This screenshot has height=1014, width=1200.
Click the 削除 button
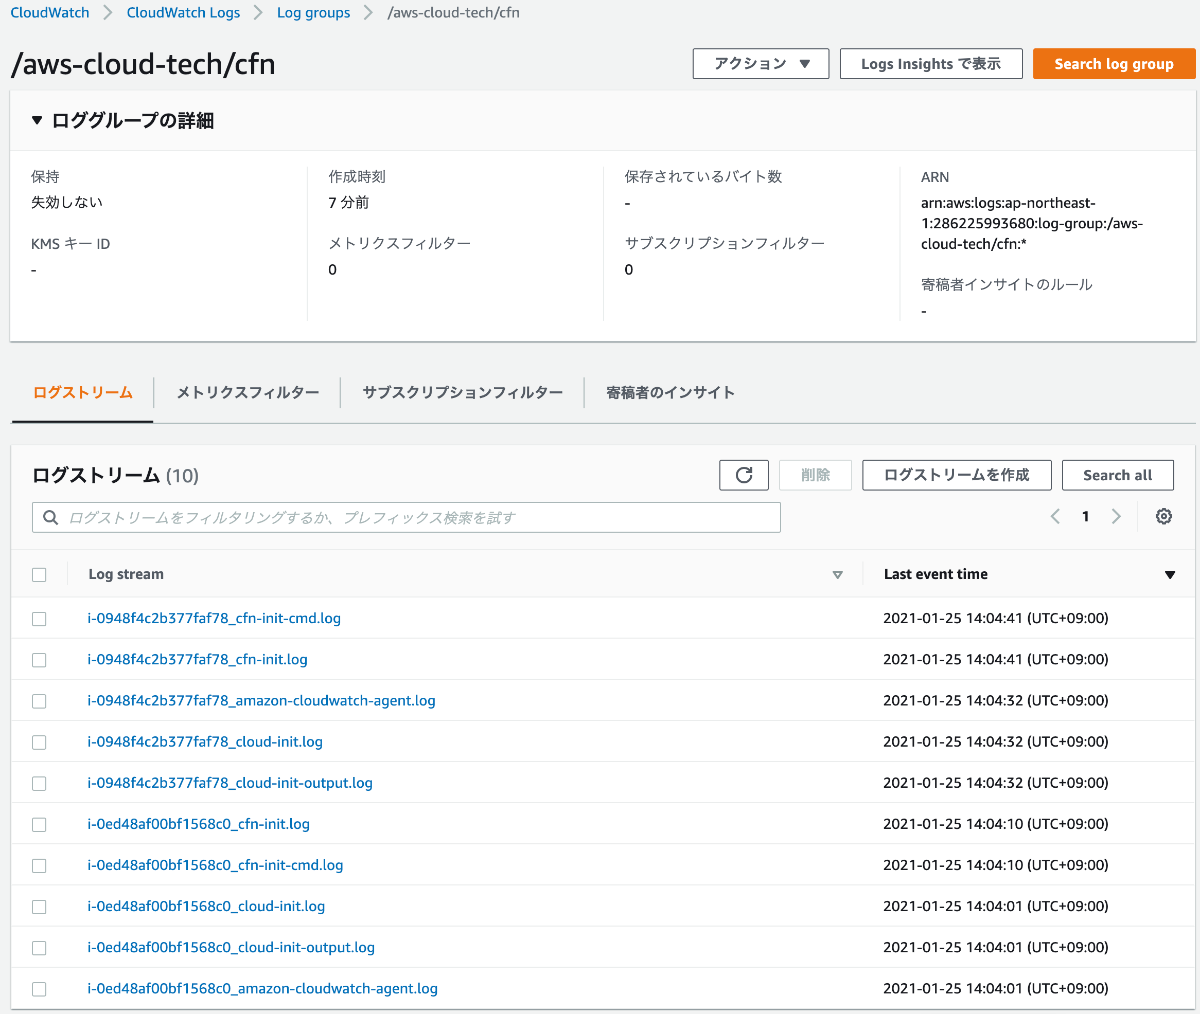coord(815,475)
